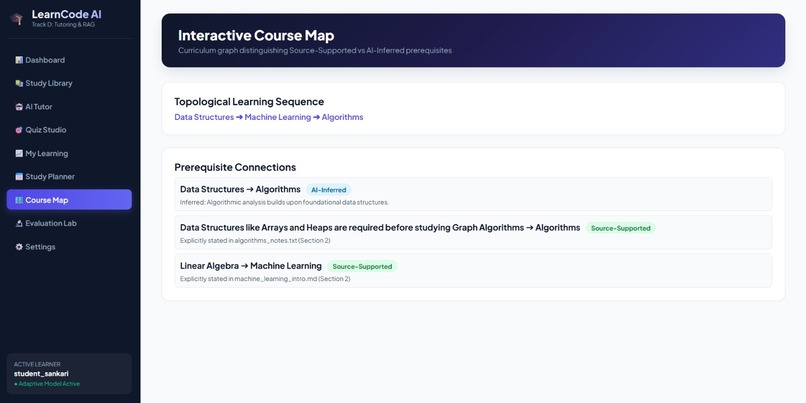Viewport: 806px width, 403px height.
Task: Click the Prerequisite Connections heading
Action: click(235, 168)
